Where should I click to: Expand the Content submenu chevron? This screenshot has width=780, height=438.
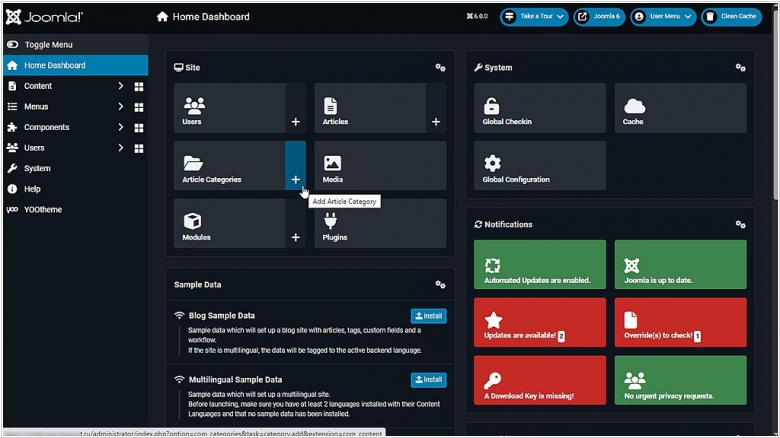120,87
